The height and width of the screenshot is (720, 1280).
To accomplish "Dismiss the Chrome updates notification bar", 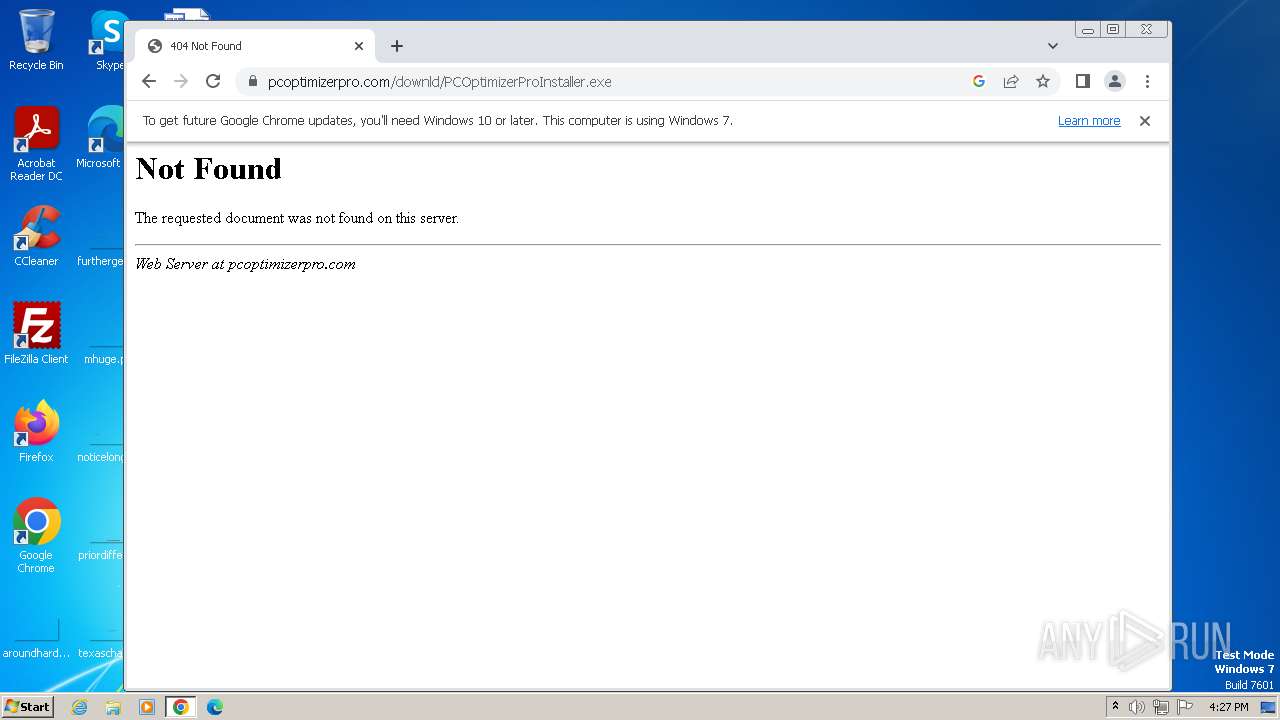I will click(x=1145, y=121).
